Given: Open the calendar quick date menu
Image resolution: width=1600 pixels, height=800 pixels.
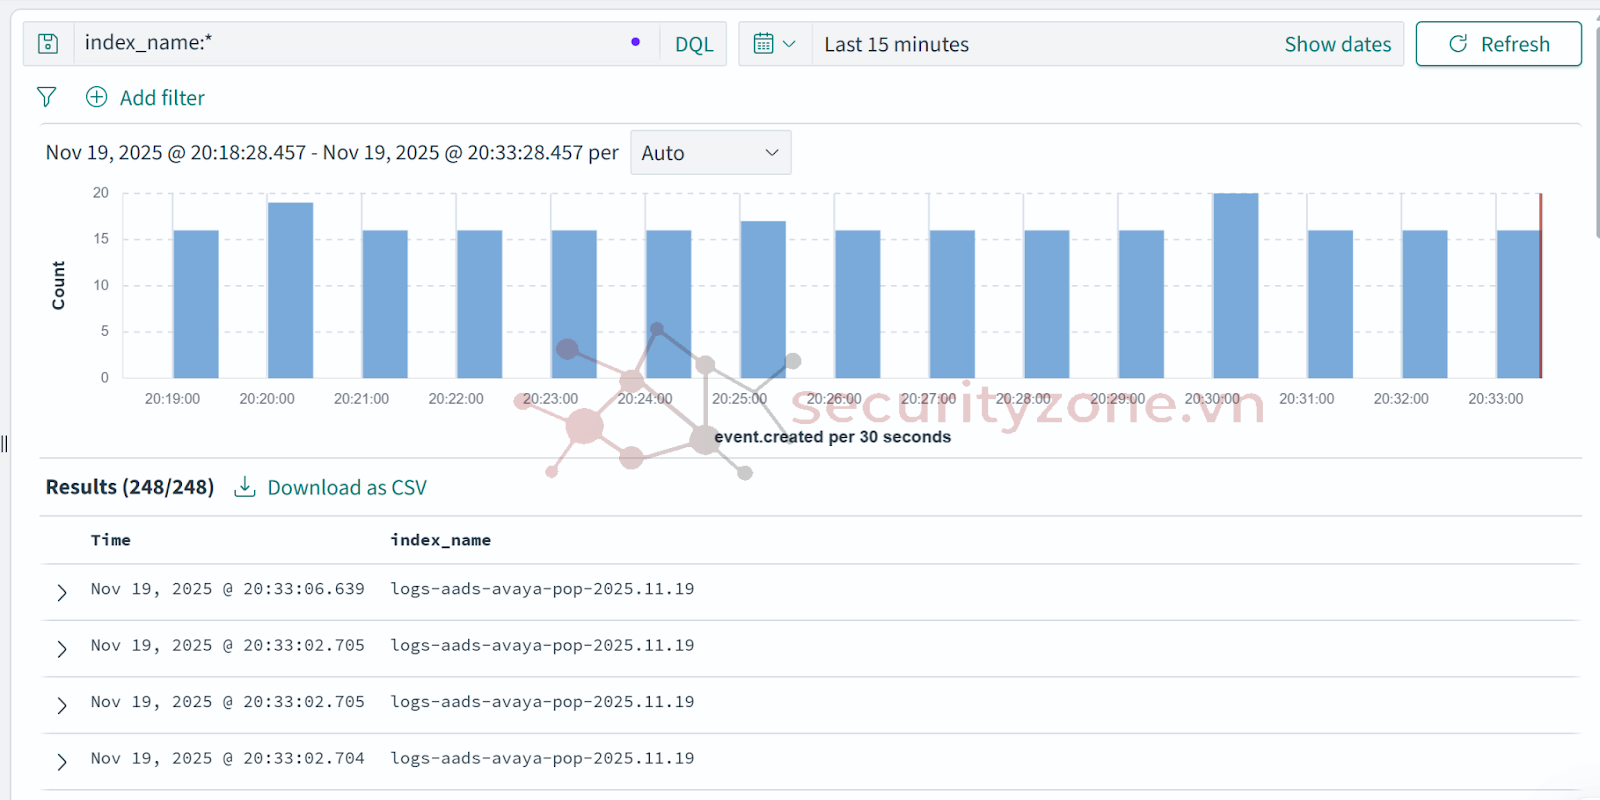Looking at the screenshot, I should coord(774,44).
